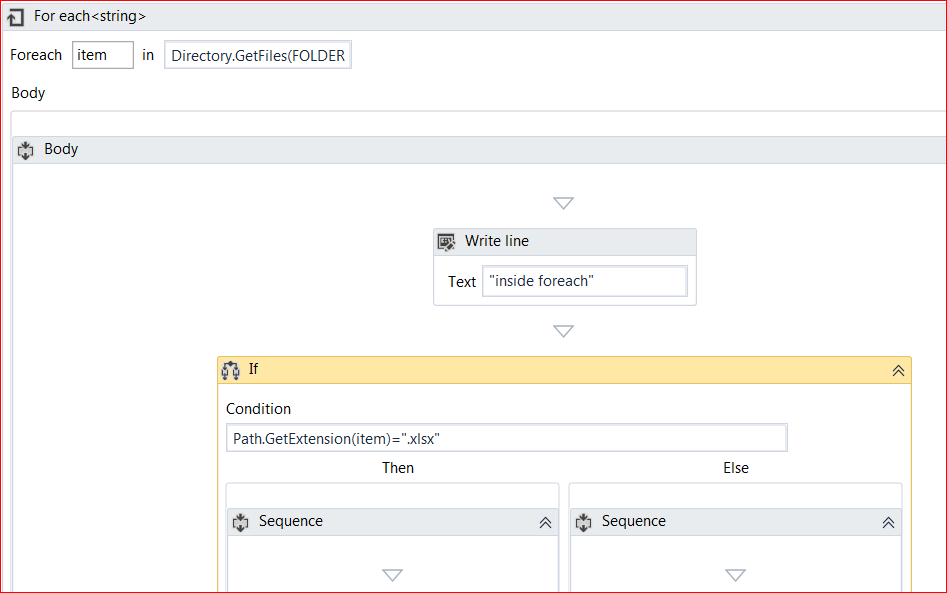Viewport: 947px width, 593px height.
Task: Click the If activity icon
Action: tap(231, 370)
